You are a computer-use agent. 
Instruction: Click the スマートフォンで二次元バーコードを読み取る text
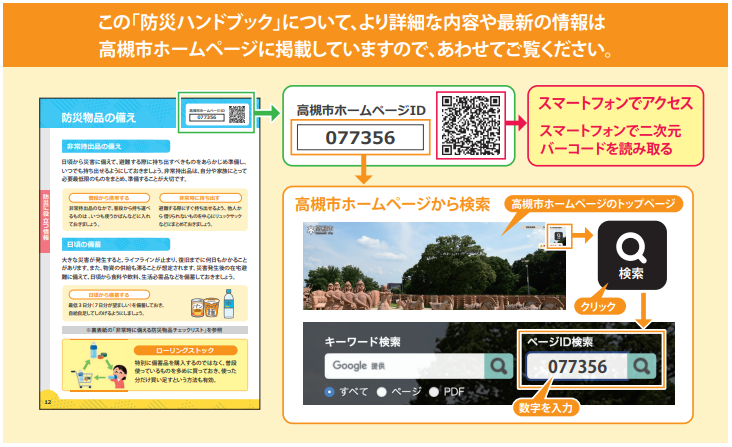(610, 140)
